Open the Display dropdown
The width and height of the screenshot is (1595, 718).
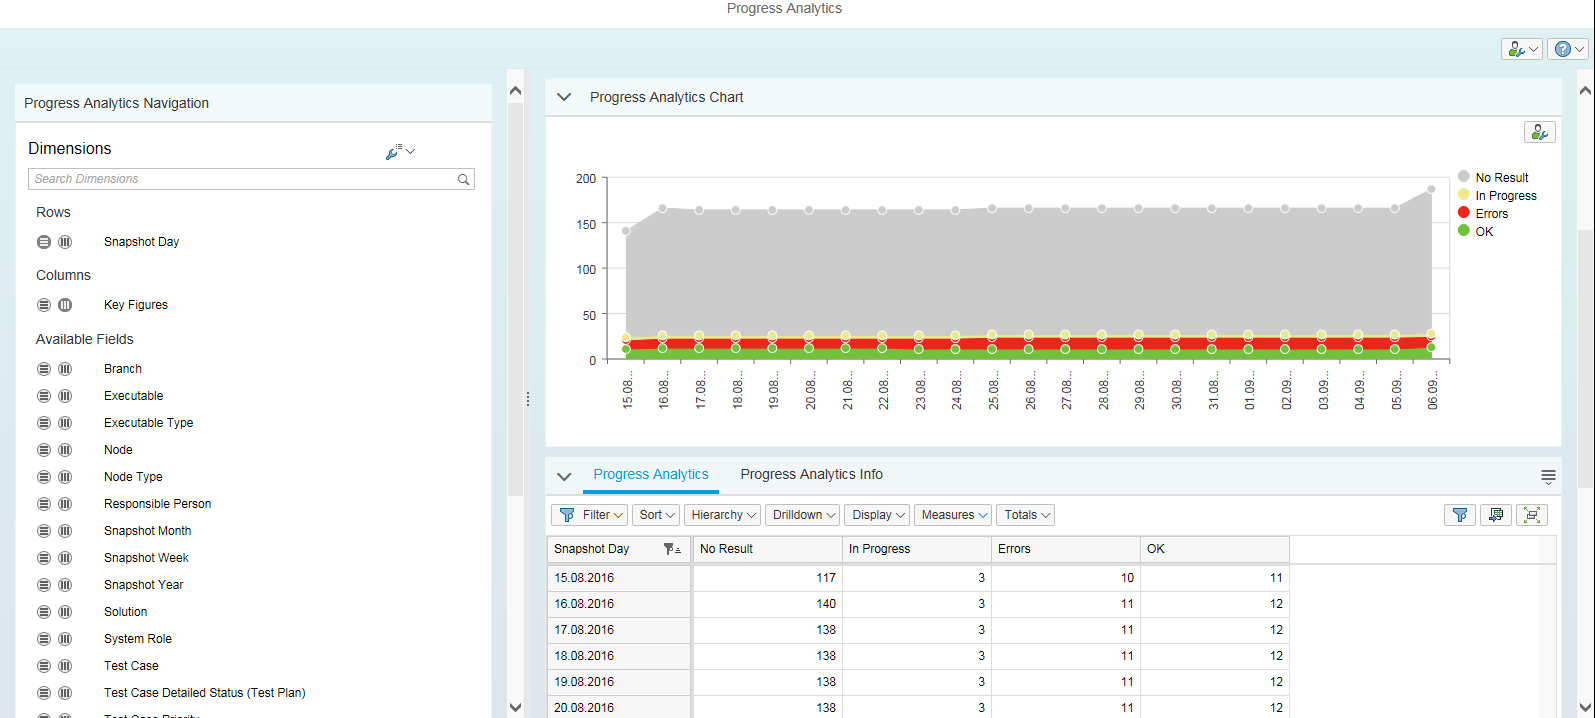[x=878, y=515]
